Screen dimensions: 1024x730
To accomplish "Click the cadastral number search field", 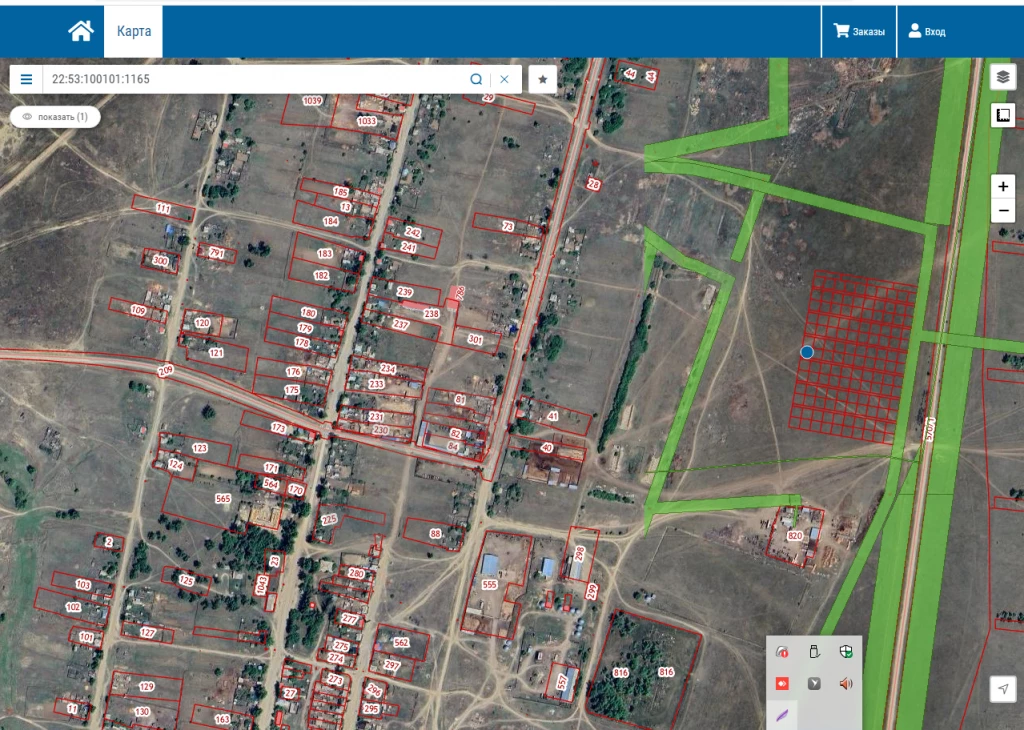I will point(250,79).
